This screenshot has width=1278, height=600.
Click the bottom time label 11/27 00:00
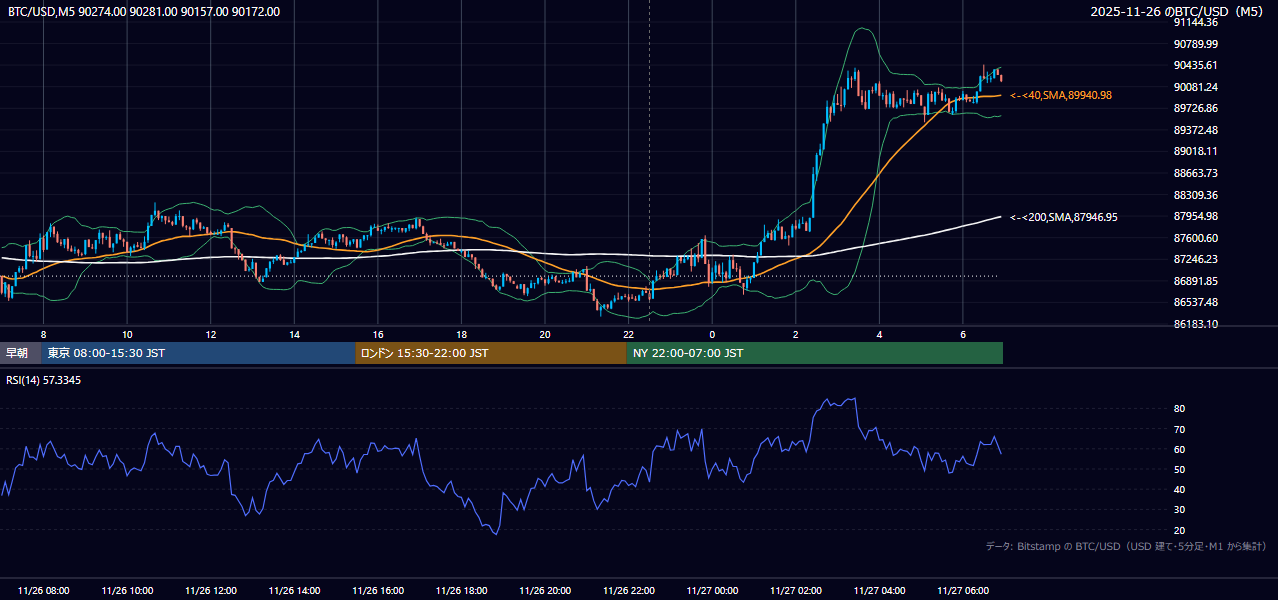pyautogui.click(x=712, y=591)
